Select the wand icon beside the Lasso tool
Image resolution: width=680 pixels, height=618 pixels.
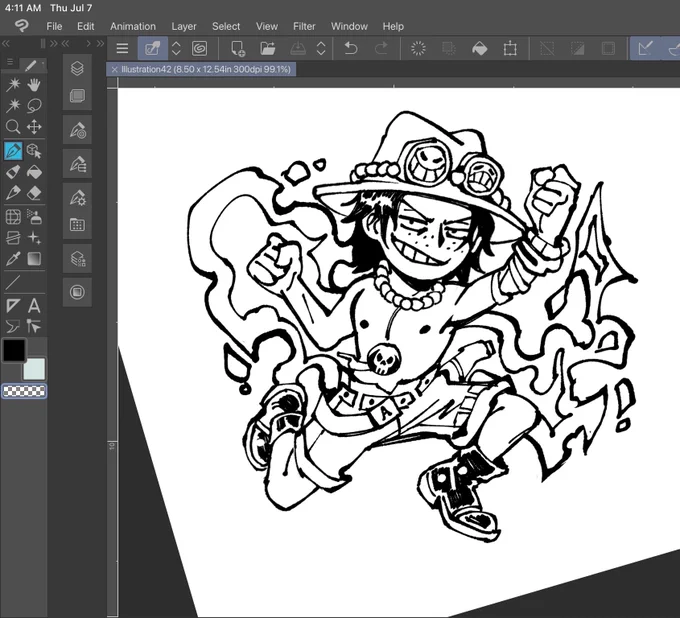tap(13, 105)
